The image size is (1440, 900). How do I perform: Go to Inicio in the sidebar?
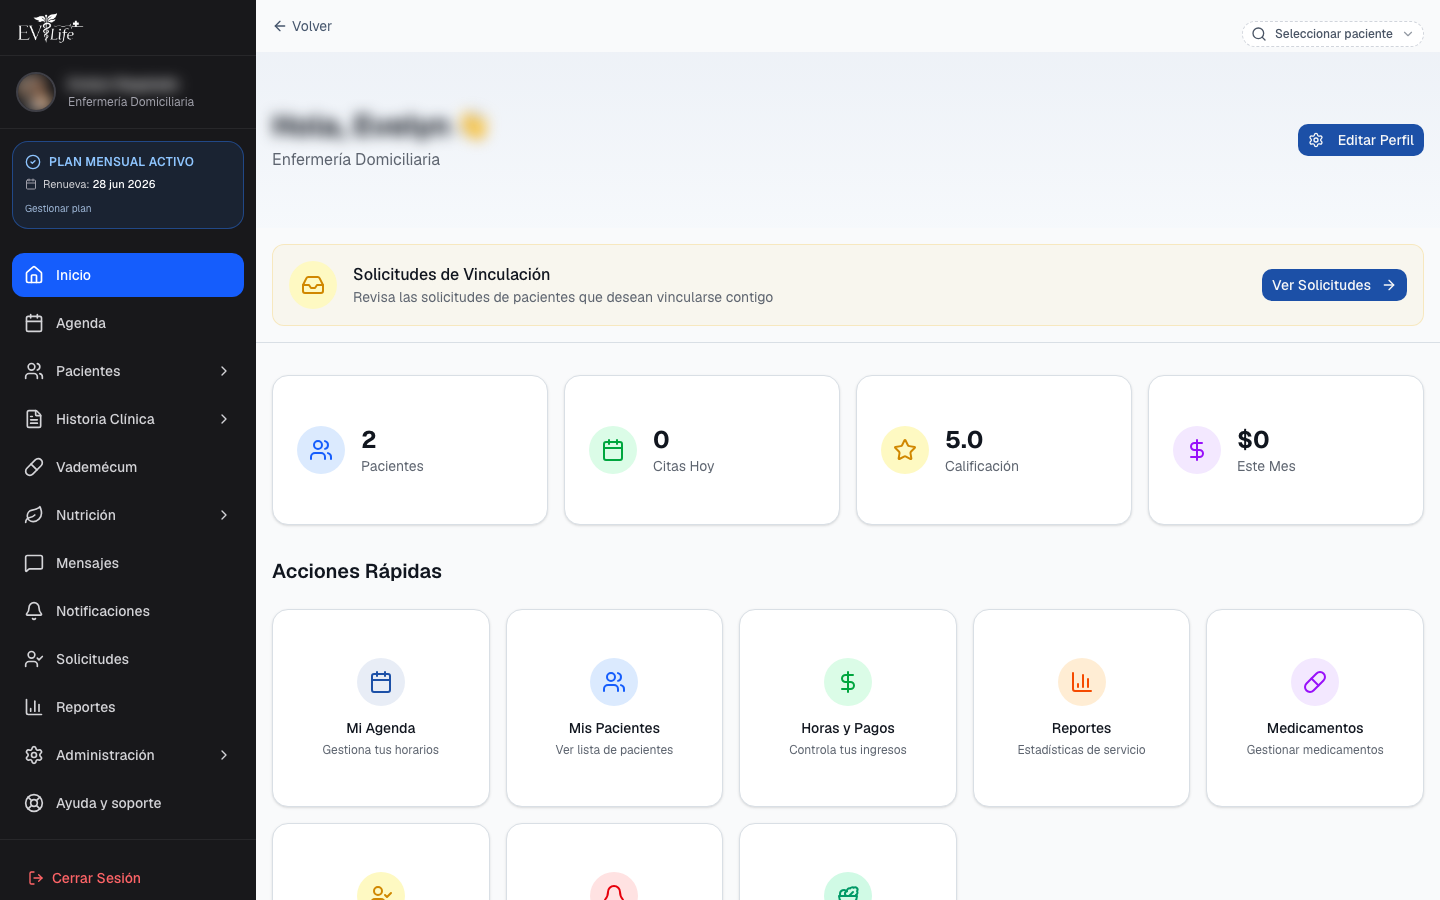tap(128, 275)
